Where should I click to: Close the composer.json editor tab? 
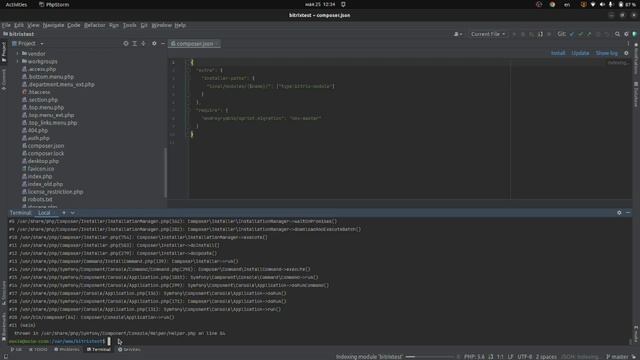coord(217,44)
